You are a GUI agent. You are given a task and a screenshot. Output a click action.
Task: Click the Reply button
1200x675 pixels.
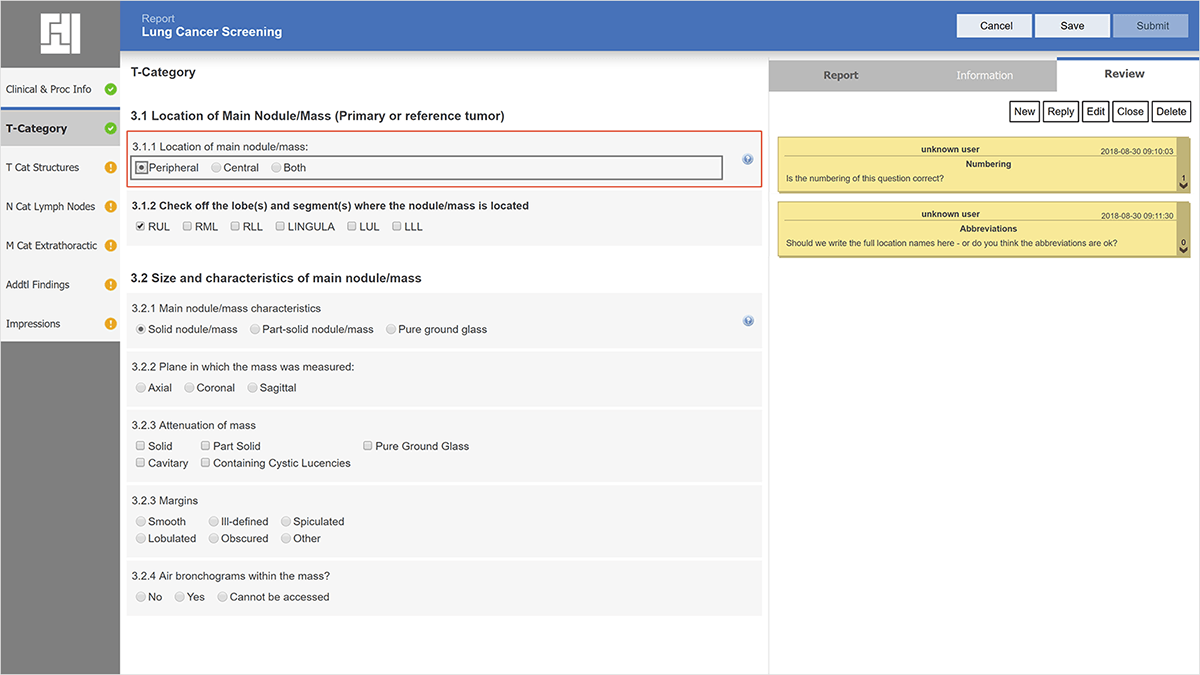(1061, 111)
